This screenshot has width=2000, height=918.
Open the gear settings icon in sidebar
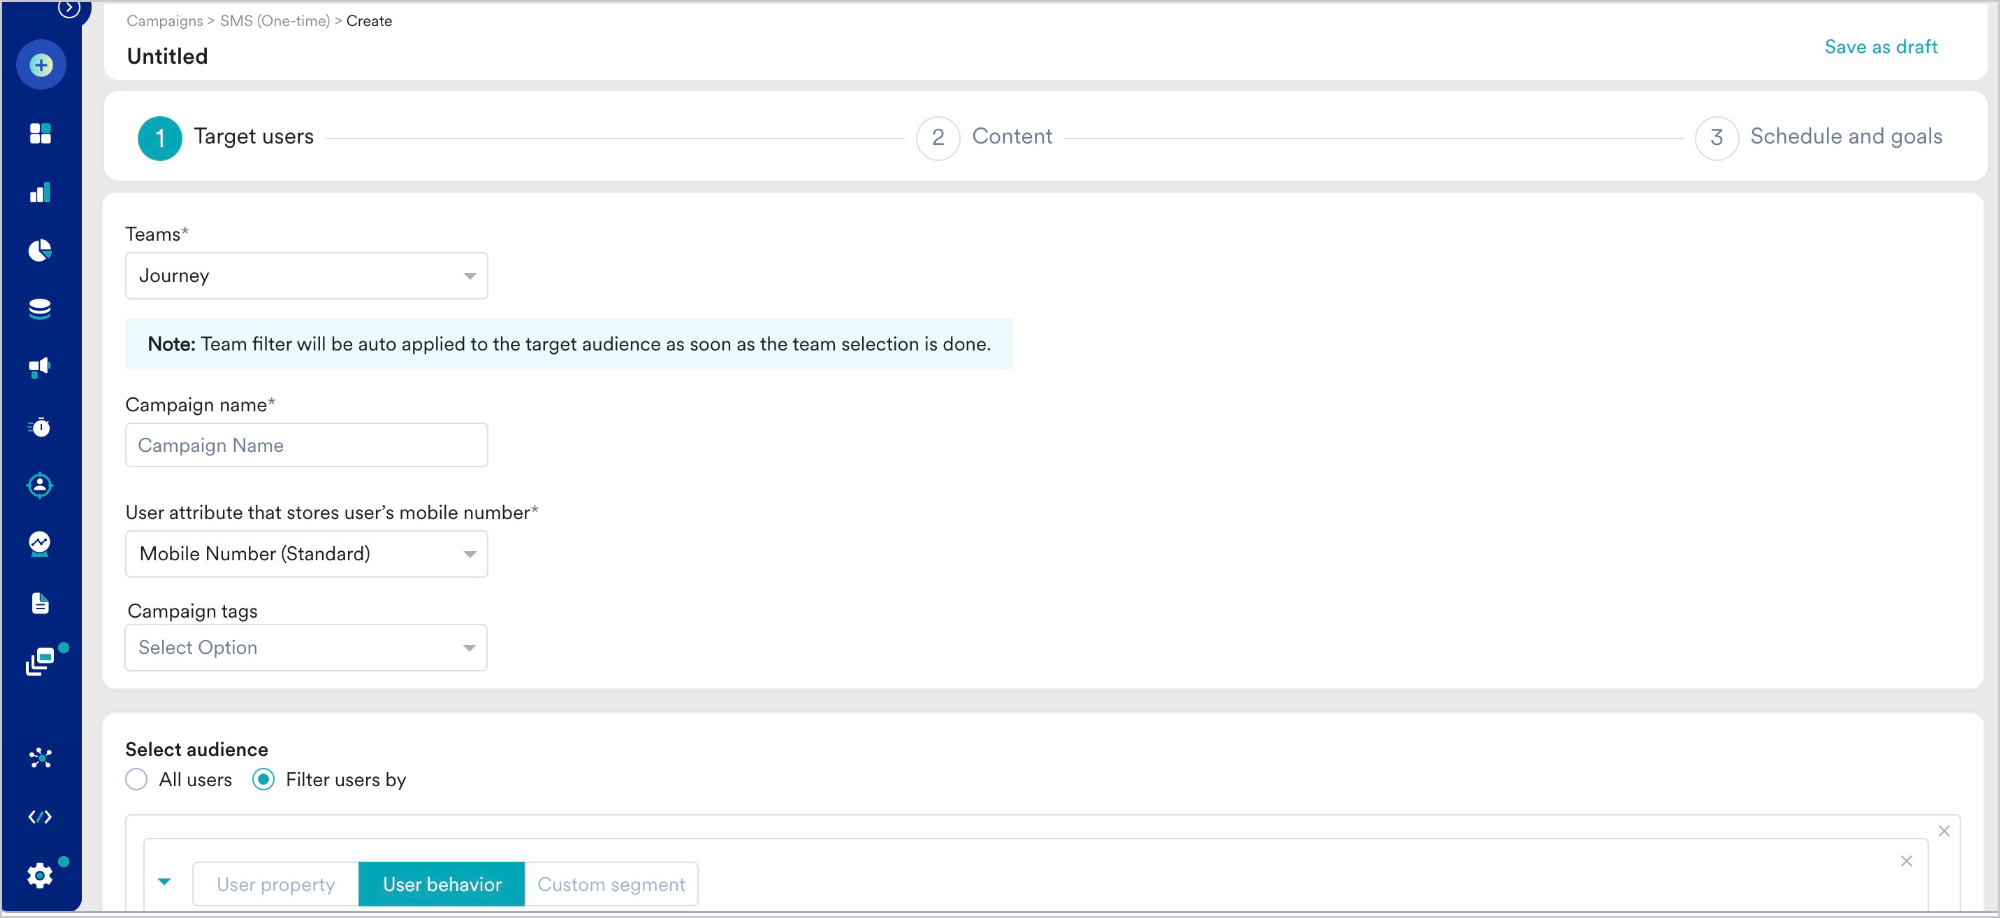click(x=40, y=876)
